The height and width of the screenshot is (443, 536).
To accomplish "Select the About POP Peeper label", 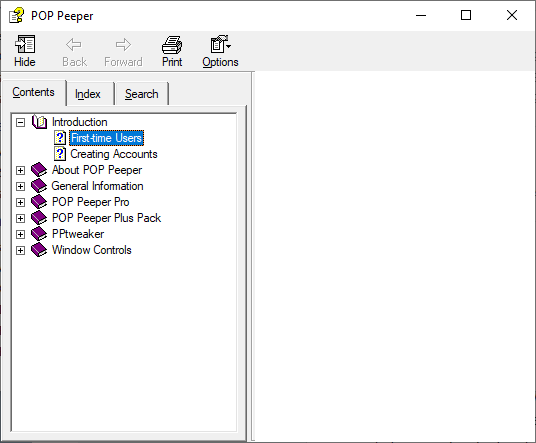I will (x=97, y=170).
